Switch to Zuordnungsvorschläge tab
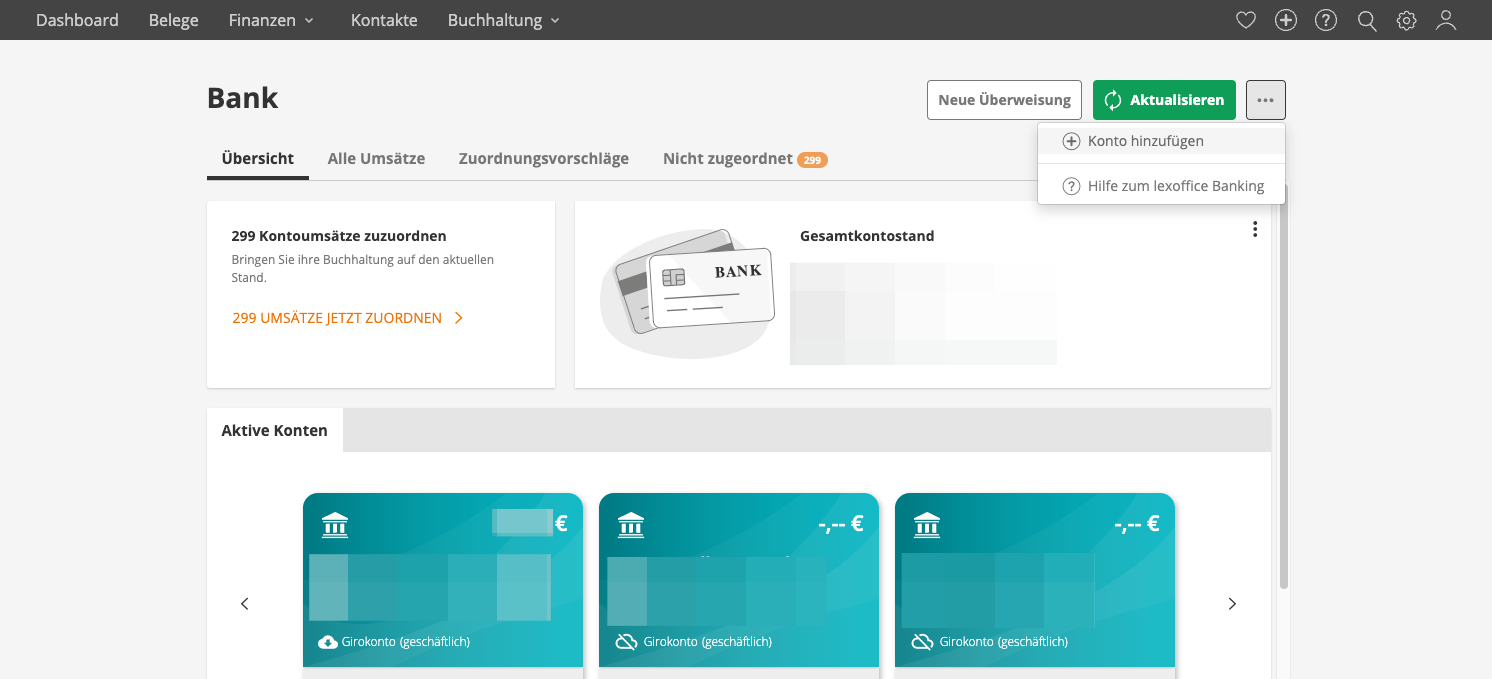Viewport: 1492px width, 679px height. click(x=544, y=158)
